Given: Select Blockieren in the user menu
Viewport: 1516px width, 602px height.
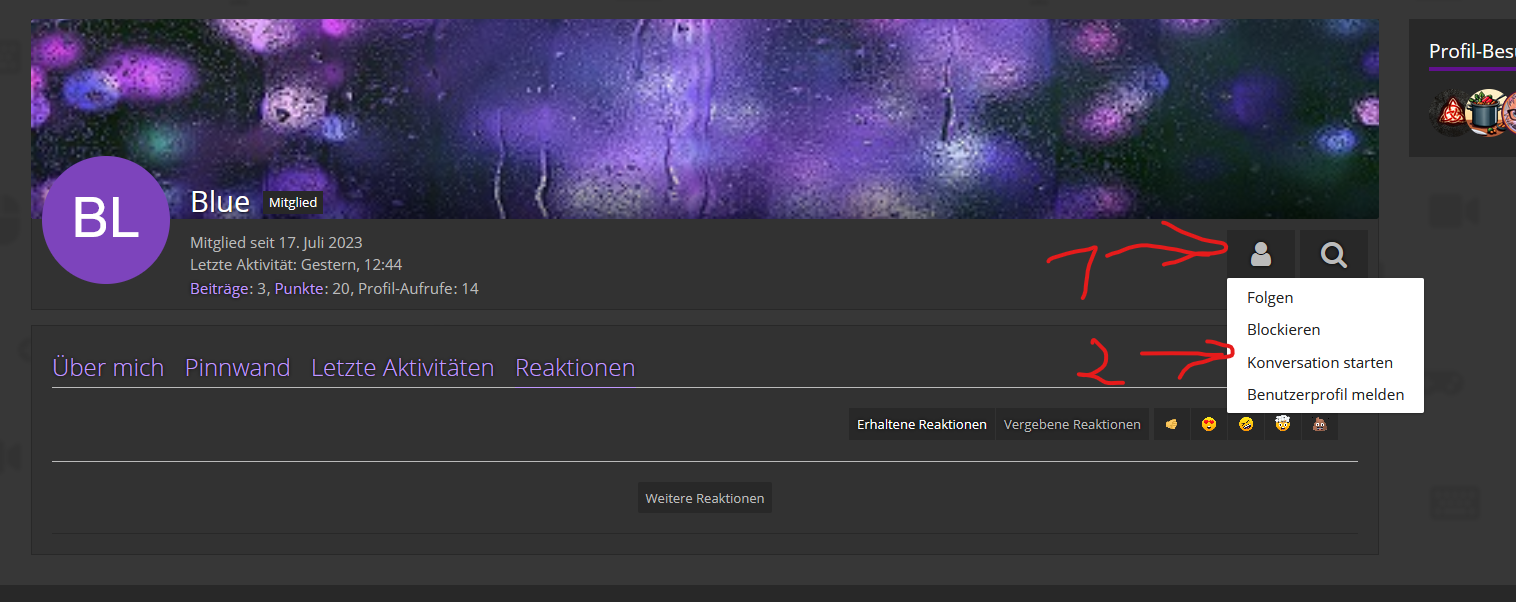Looking at the screenshot, I should pyautogui.click(x=1283, y=329).
